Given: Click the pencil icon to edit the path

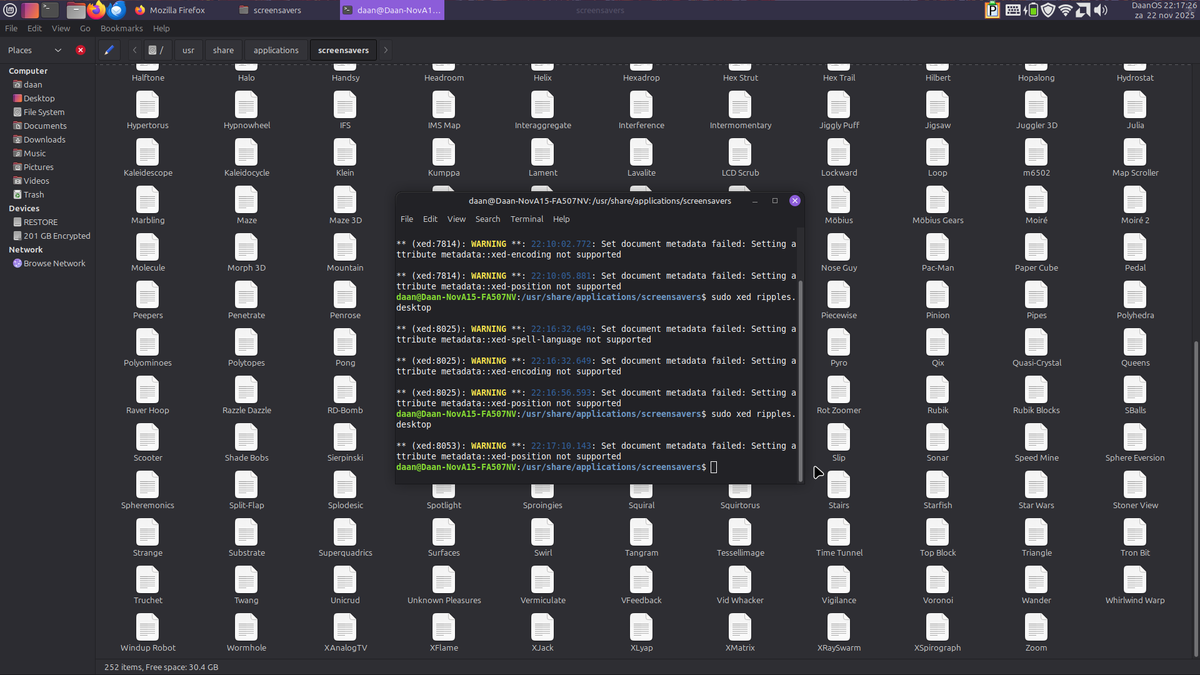Looking at the screenshot, I should click(109, 48).
